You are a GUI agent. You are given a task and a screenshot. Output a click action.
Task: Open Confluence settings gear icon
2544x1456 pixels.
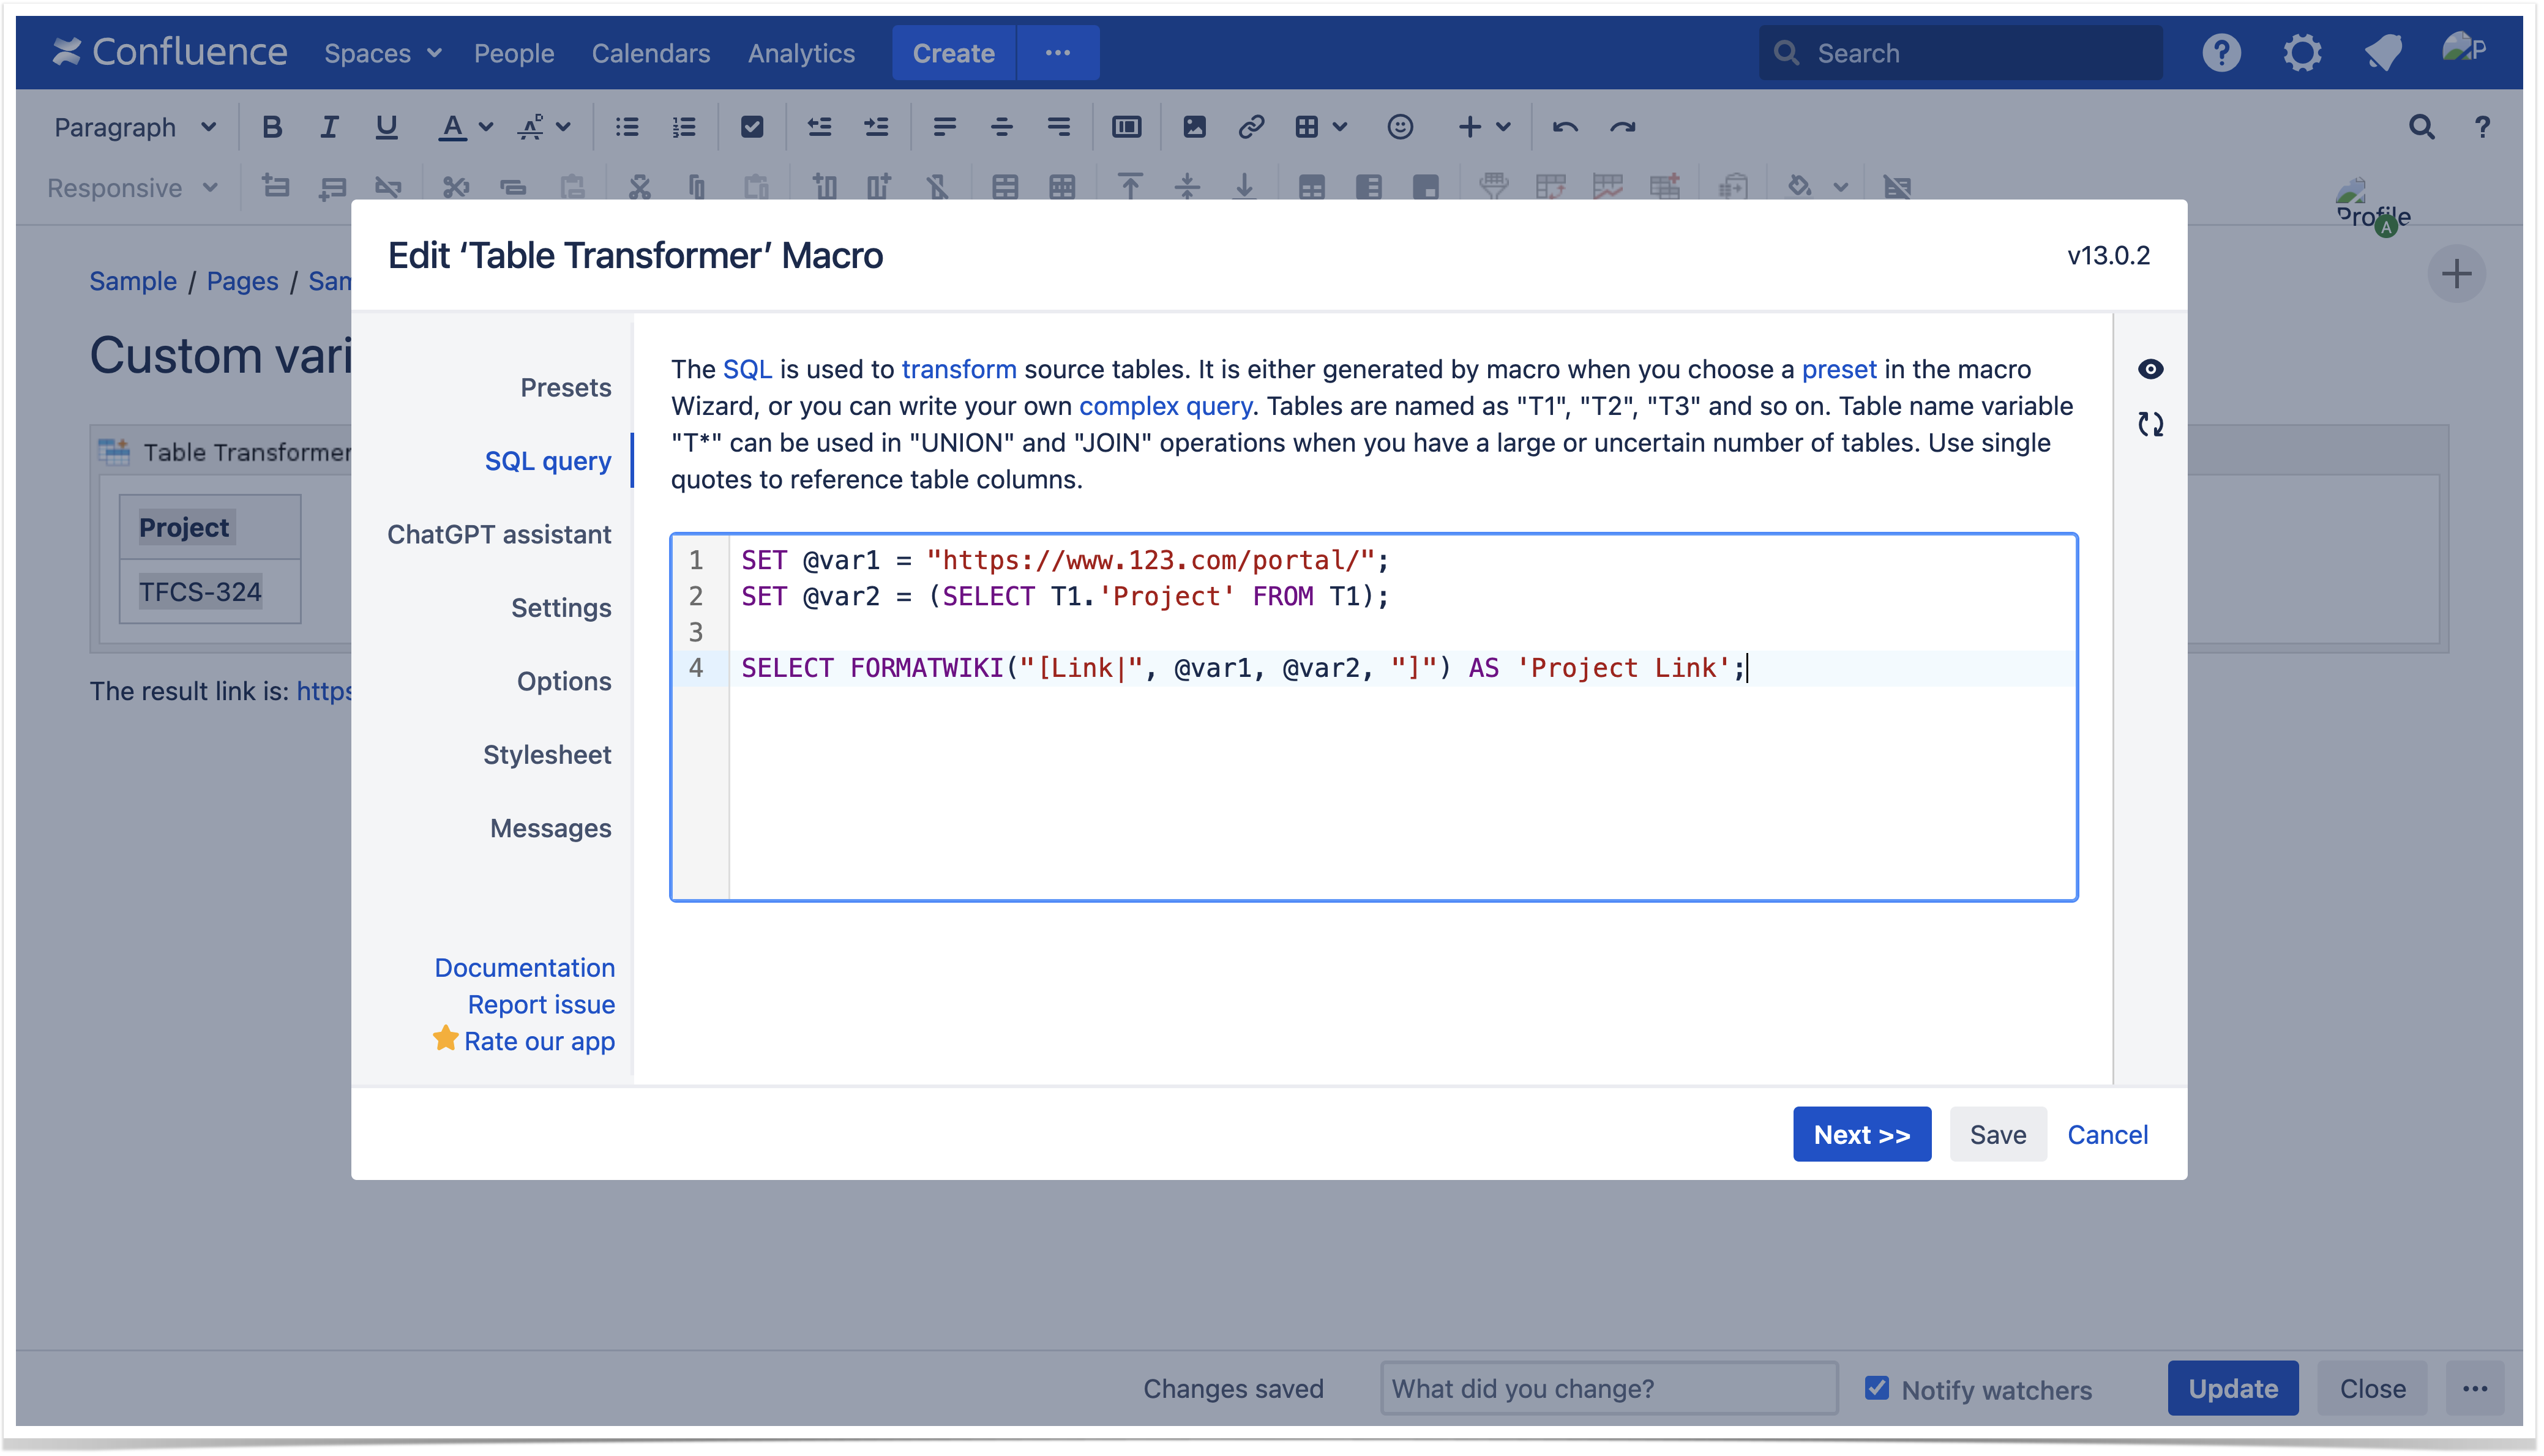tap(2302, 52)
